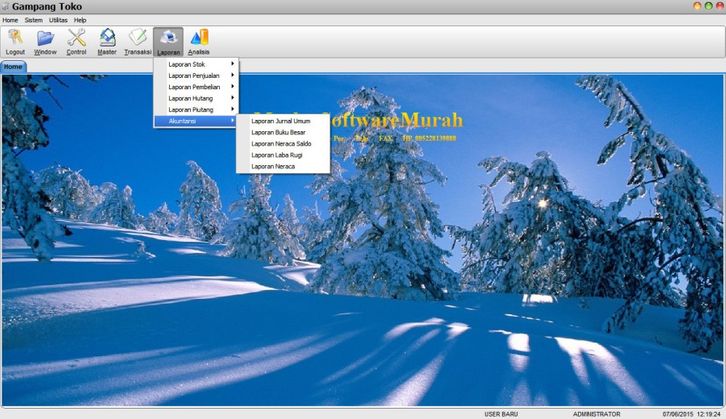726x419 pixels.
Task: Click the Transaksi toolbar icon
Action: (x=138, y=40)
